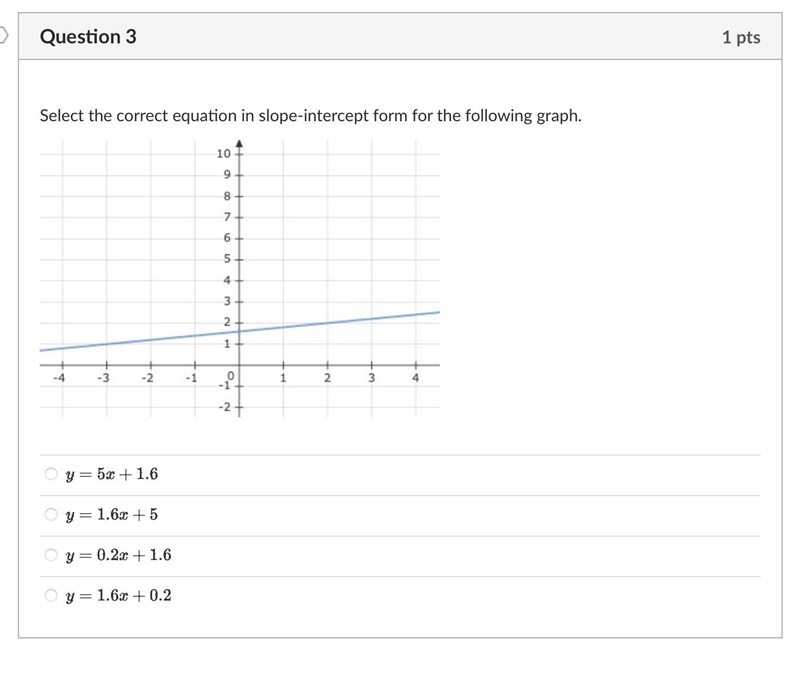Click the question prompt text about slope-intercept form

click(310, 116)
